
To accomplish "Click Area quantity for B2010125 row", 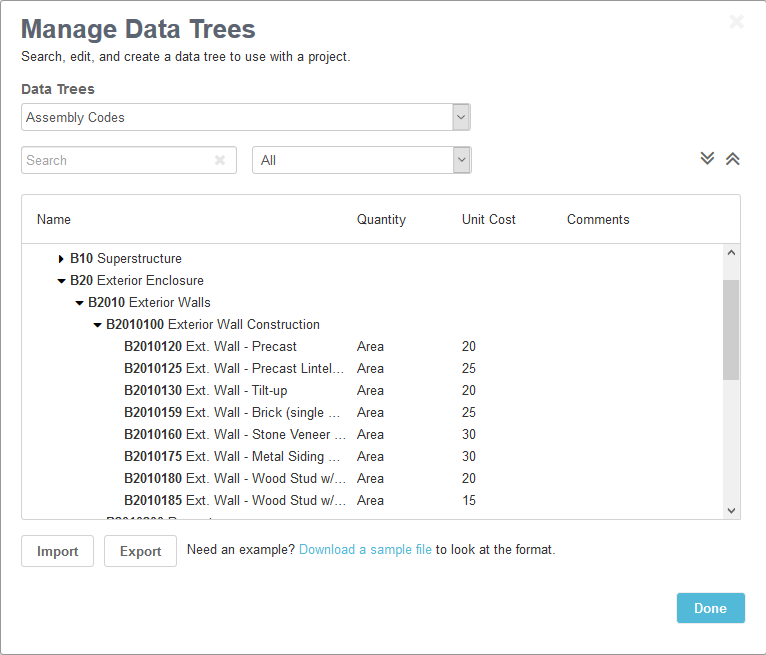I will [x=370, y=368].
